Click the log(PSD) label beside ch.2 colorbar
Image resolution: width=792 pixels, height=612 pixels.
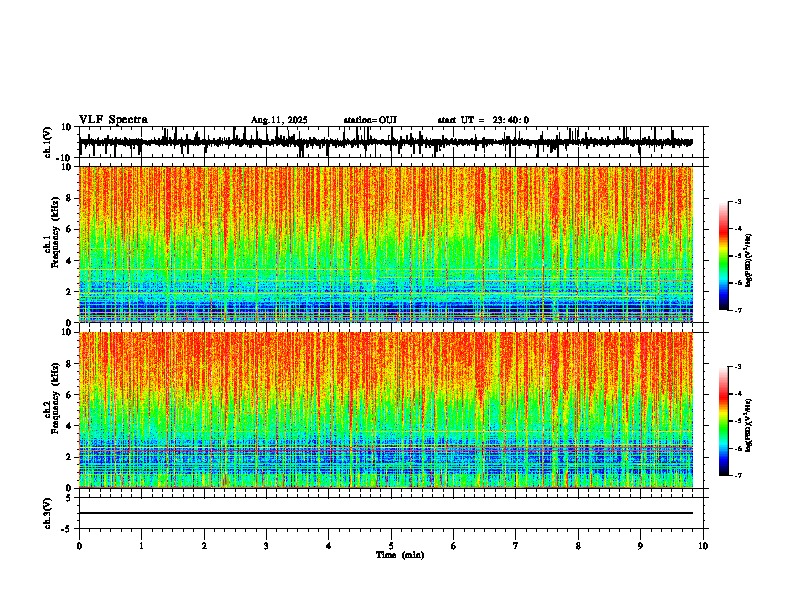749,425
